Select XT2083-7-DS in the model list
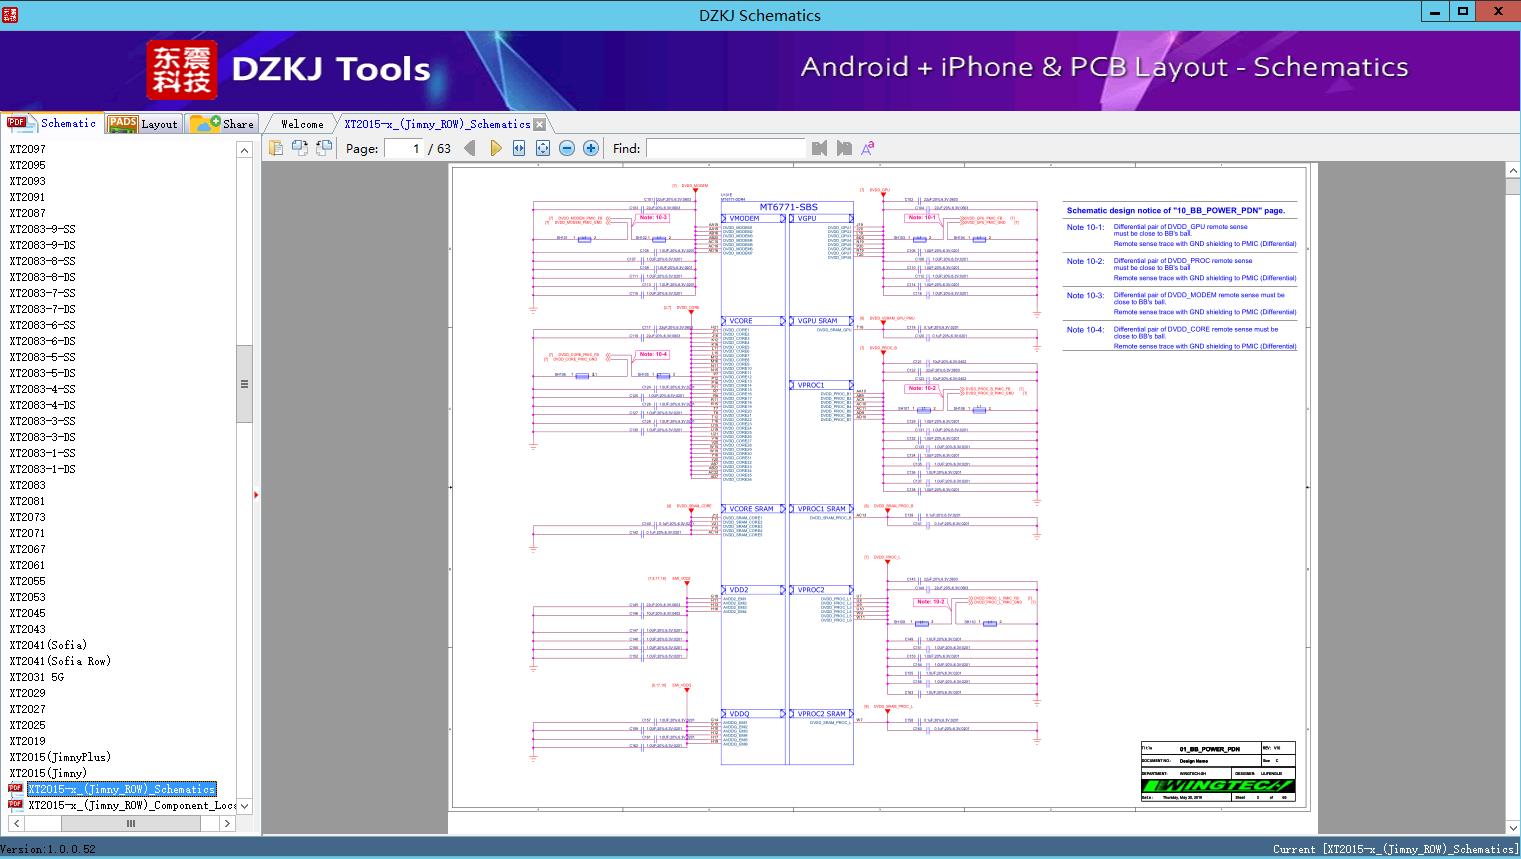The image size is (1521, 859). tap(43, 309)
